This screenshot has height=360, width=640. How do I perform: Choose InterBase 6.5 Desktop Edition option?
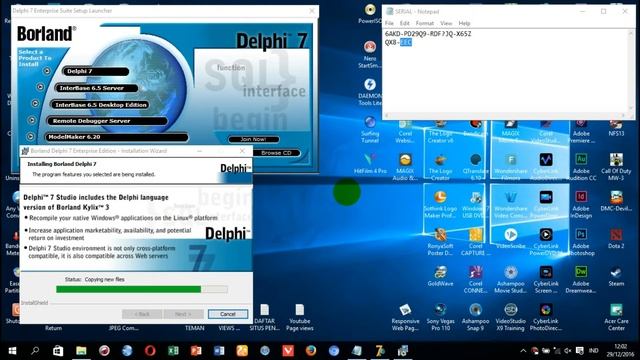(x=100, y=105)
